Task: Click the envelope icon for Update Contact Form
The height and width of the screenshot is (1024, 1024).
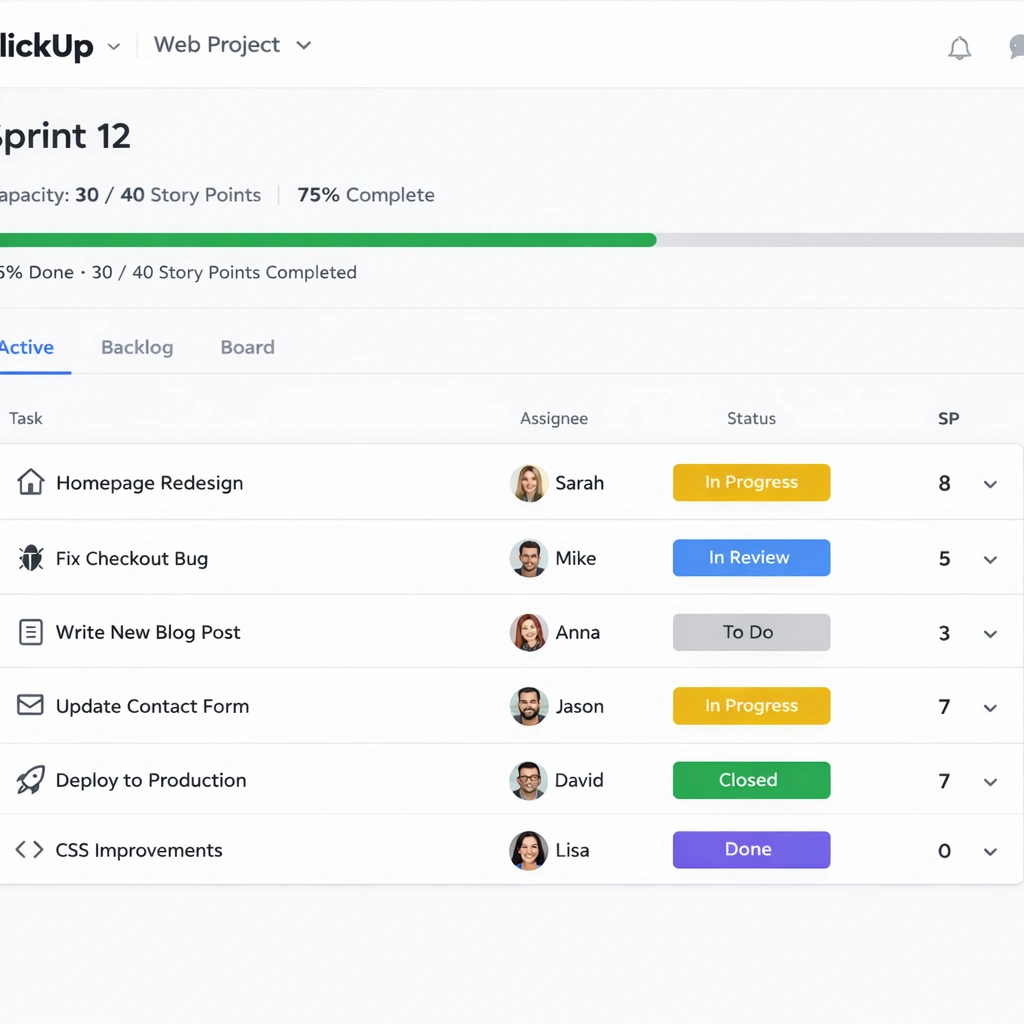Action: 31,705
